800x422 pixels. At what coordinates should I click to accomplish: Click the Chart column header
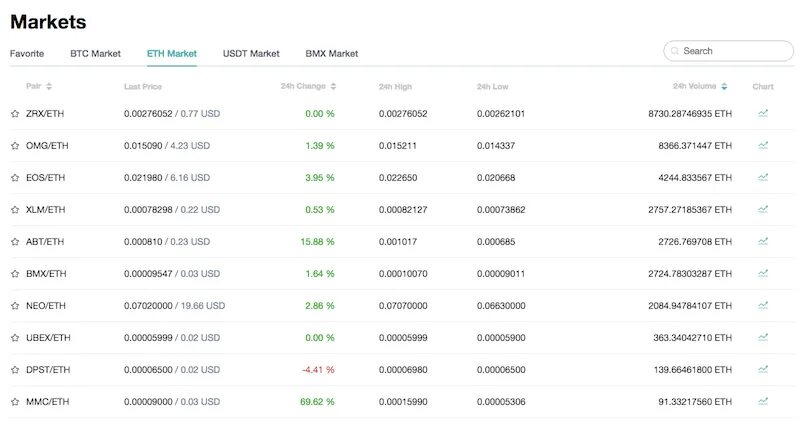tap(763, 87)
